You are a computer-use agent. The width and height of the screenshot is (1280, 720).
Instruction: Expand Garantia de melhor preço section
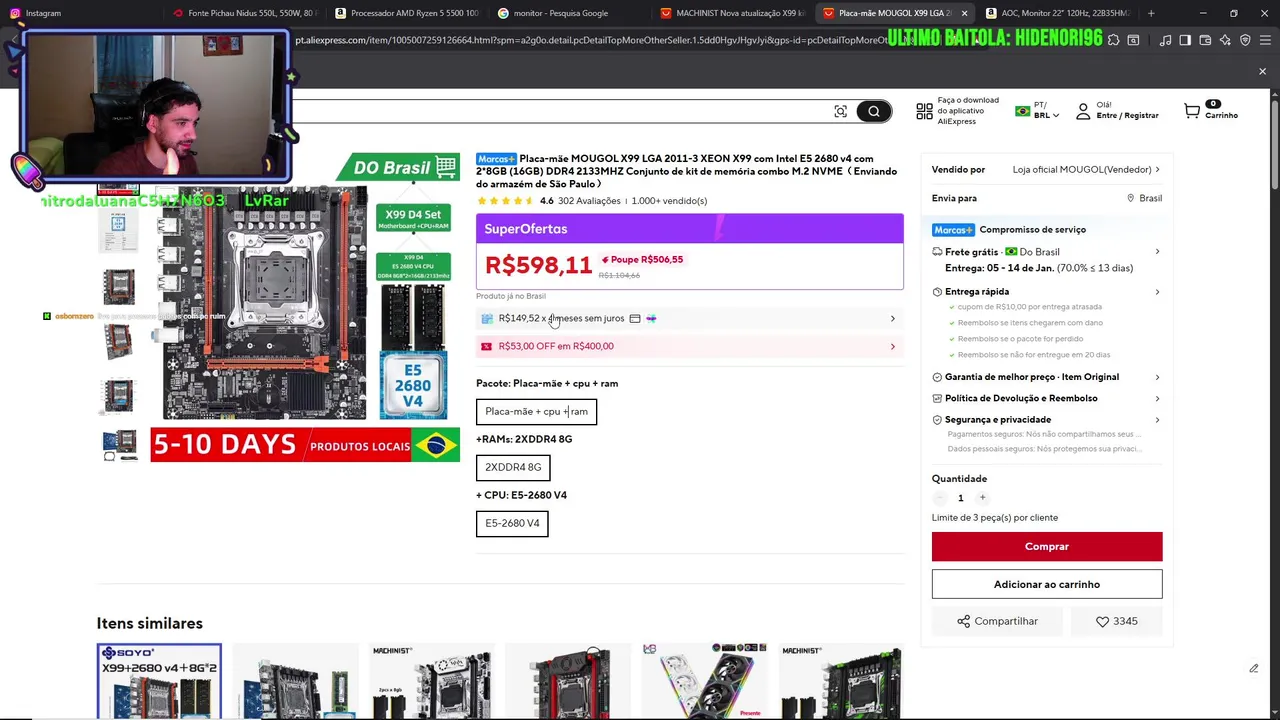1047,377
